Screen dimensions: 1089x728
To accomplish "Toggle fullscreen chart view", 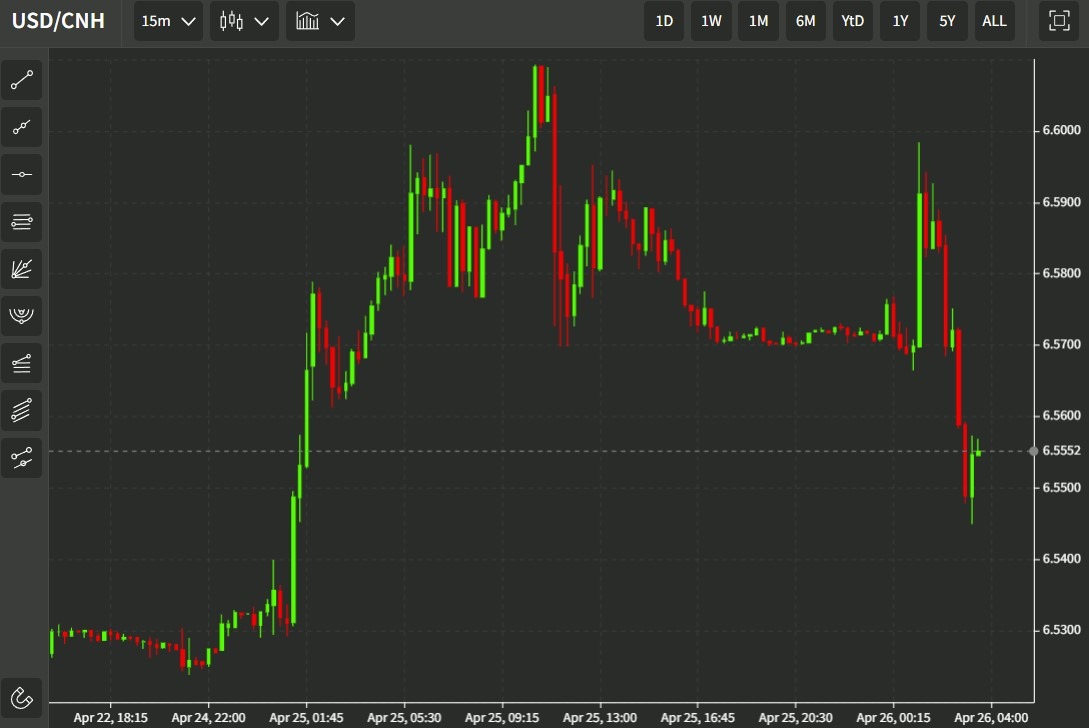I will pyautogui.click(x=1058, y=21).
